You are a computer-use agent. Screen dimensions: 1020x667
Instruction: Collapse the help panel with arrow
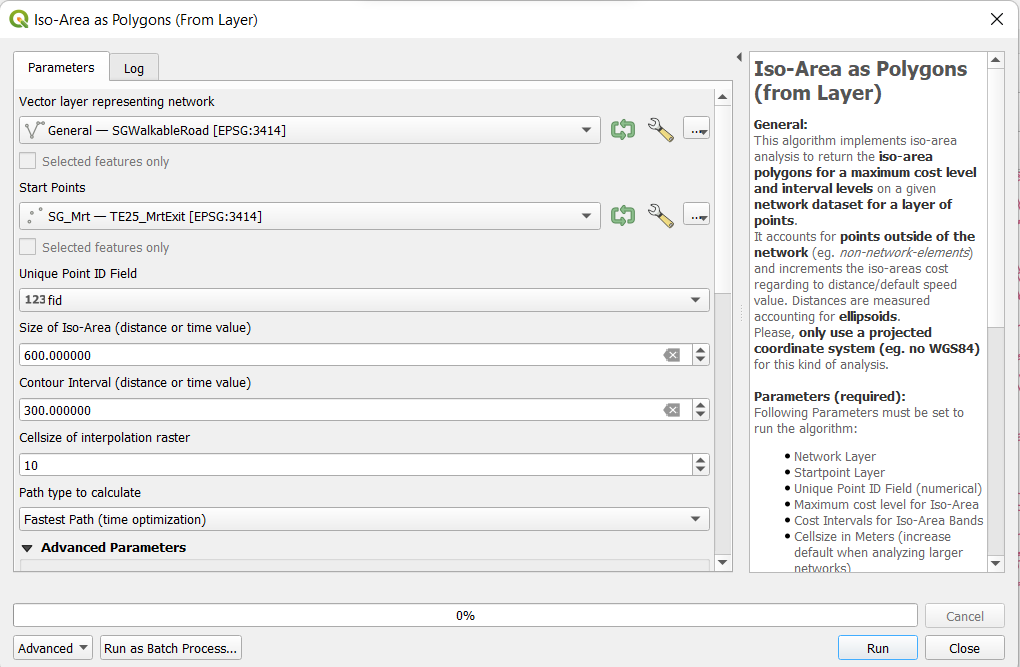tap(739, 58)
